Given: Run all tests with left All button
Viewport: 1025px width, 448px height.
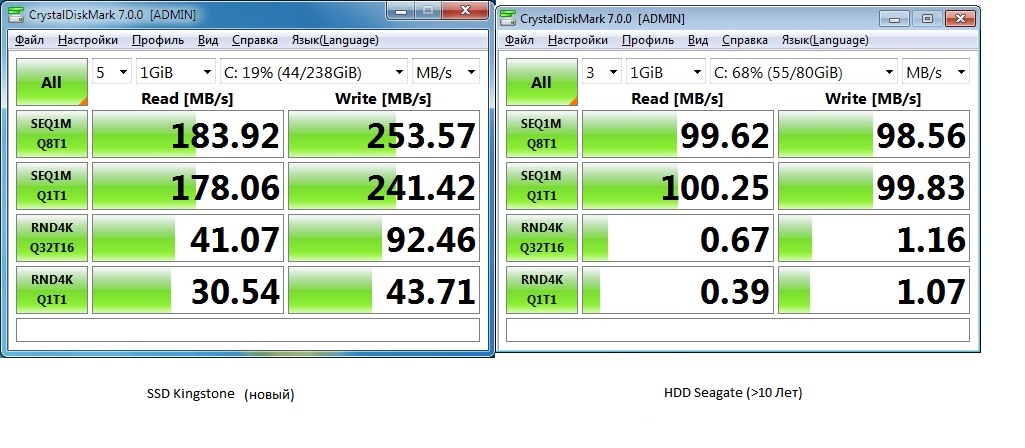Looking at the screenshot, I should pyautogui.click(x=52, y=82).
